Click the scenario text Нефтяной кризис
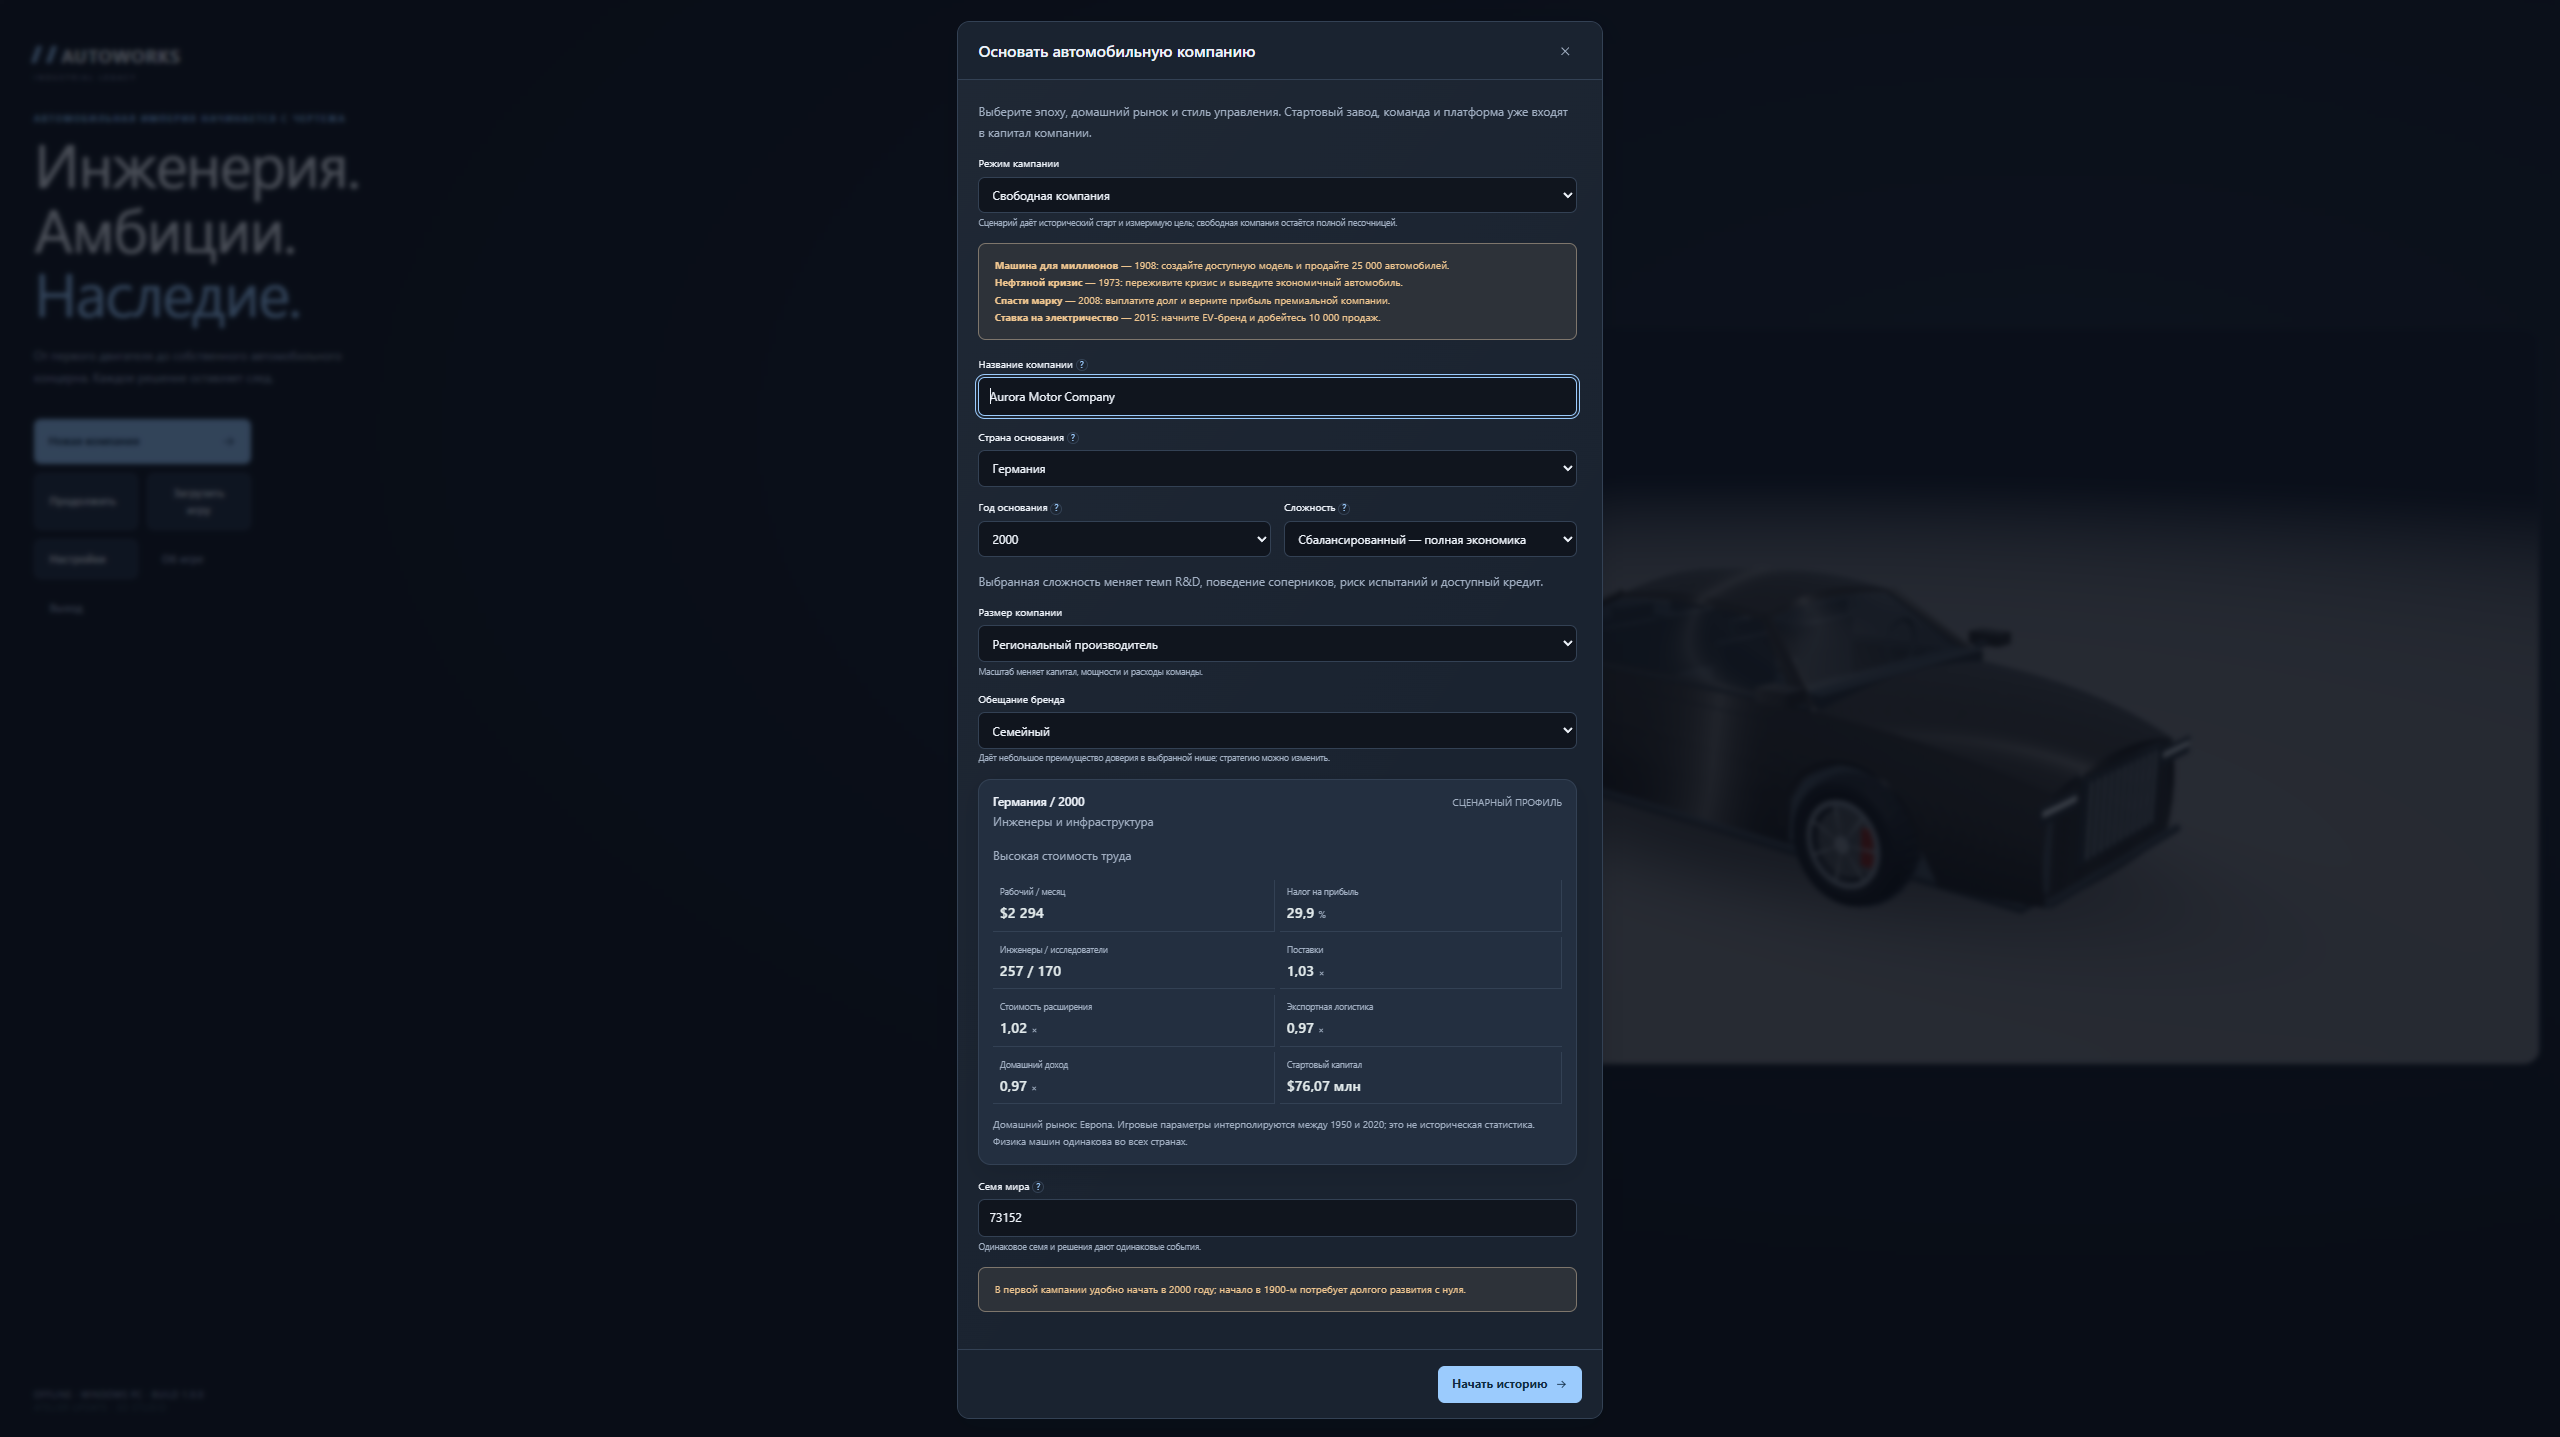The image size is (2560, 1437). point(1038,283)
